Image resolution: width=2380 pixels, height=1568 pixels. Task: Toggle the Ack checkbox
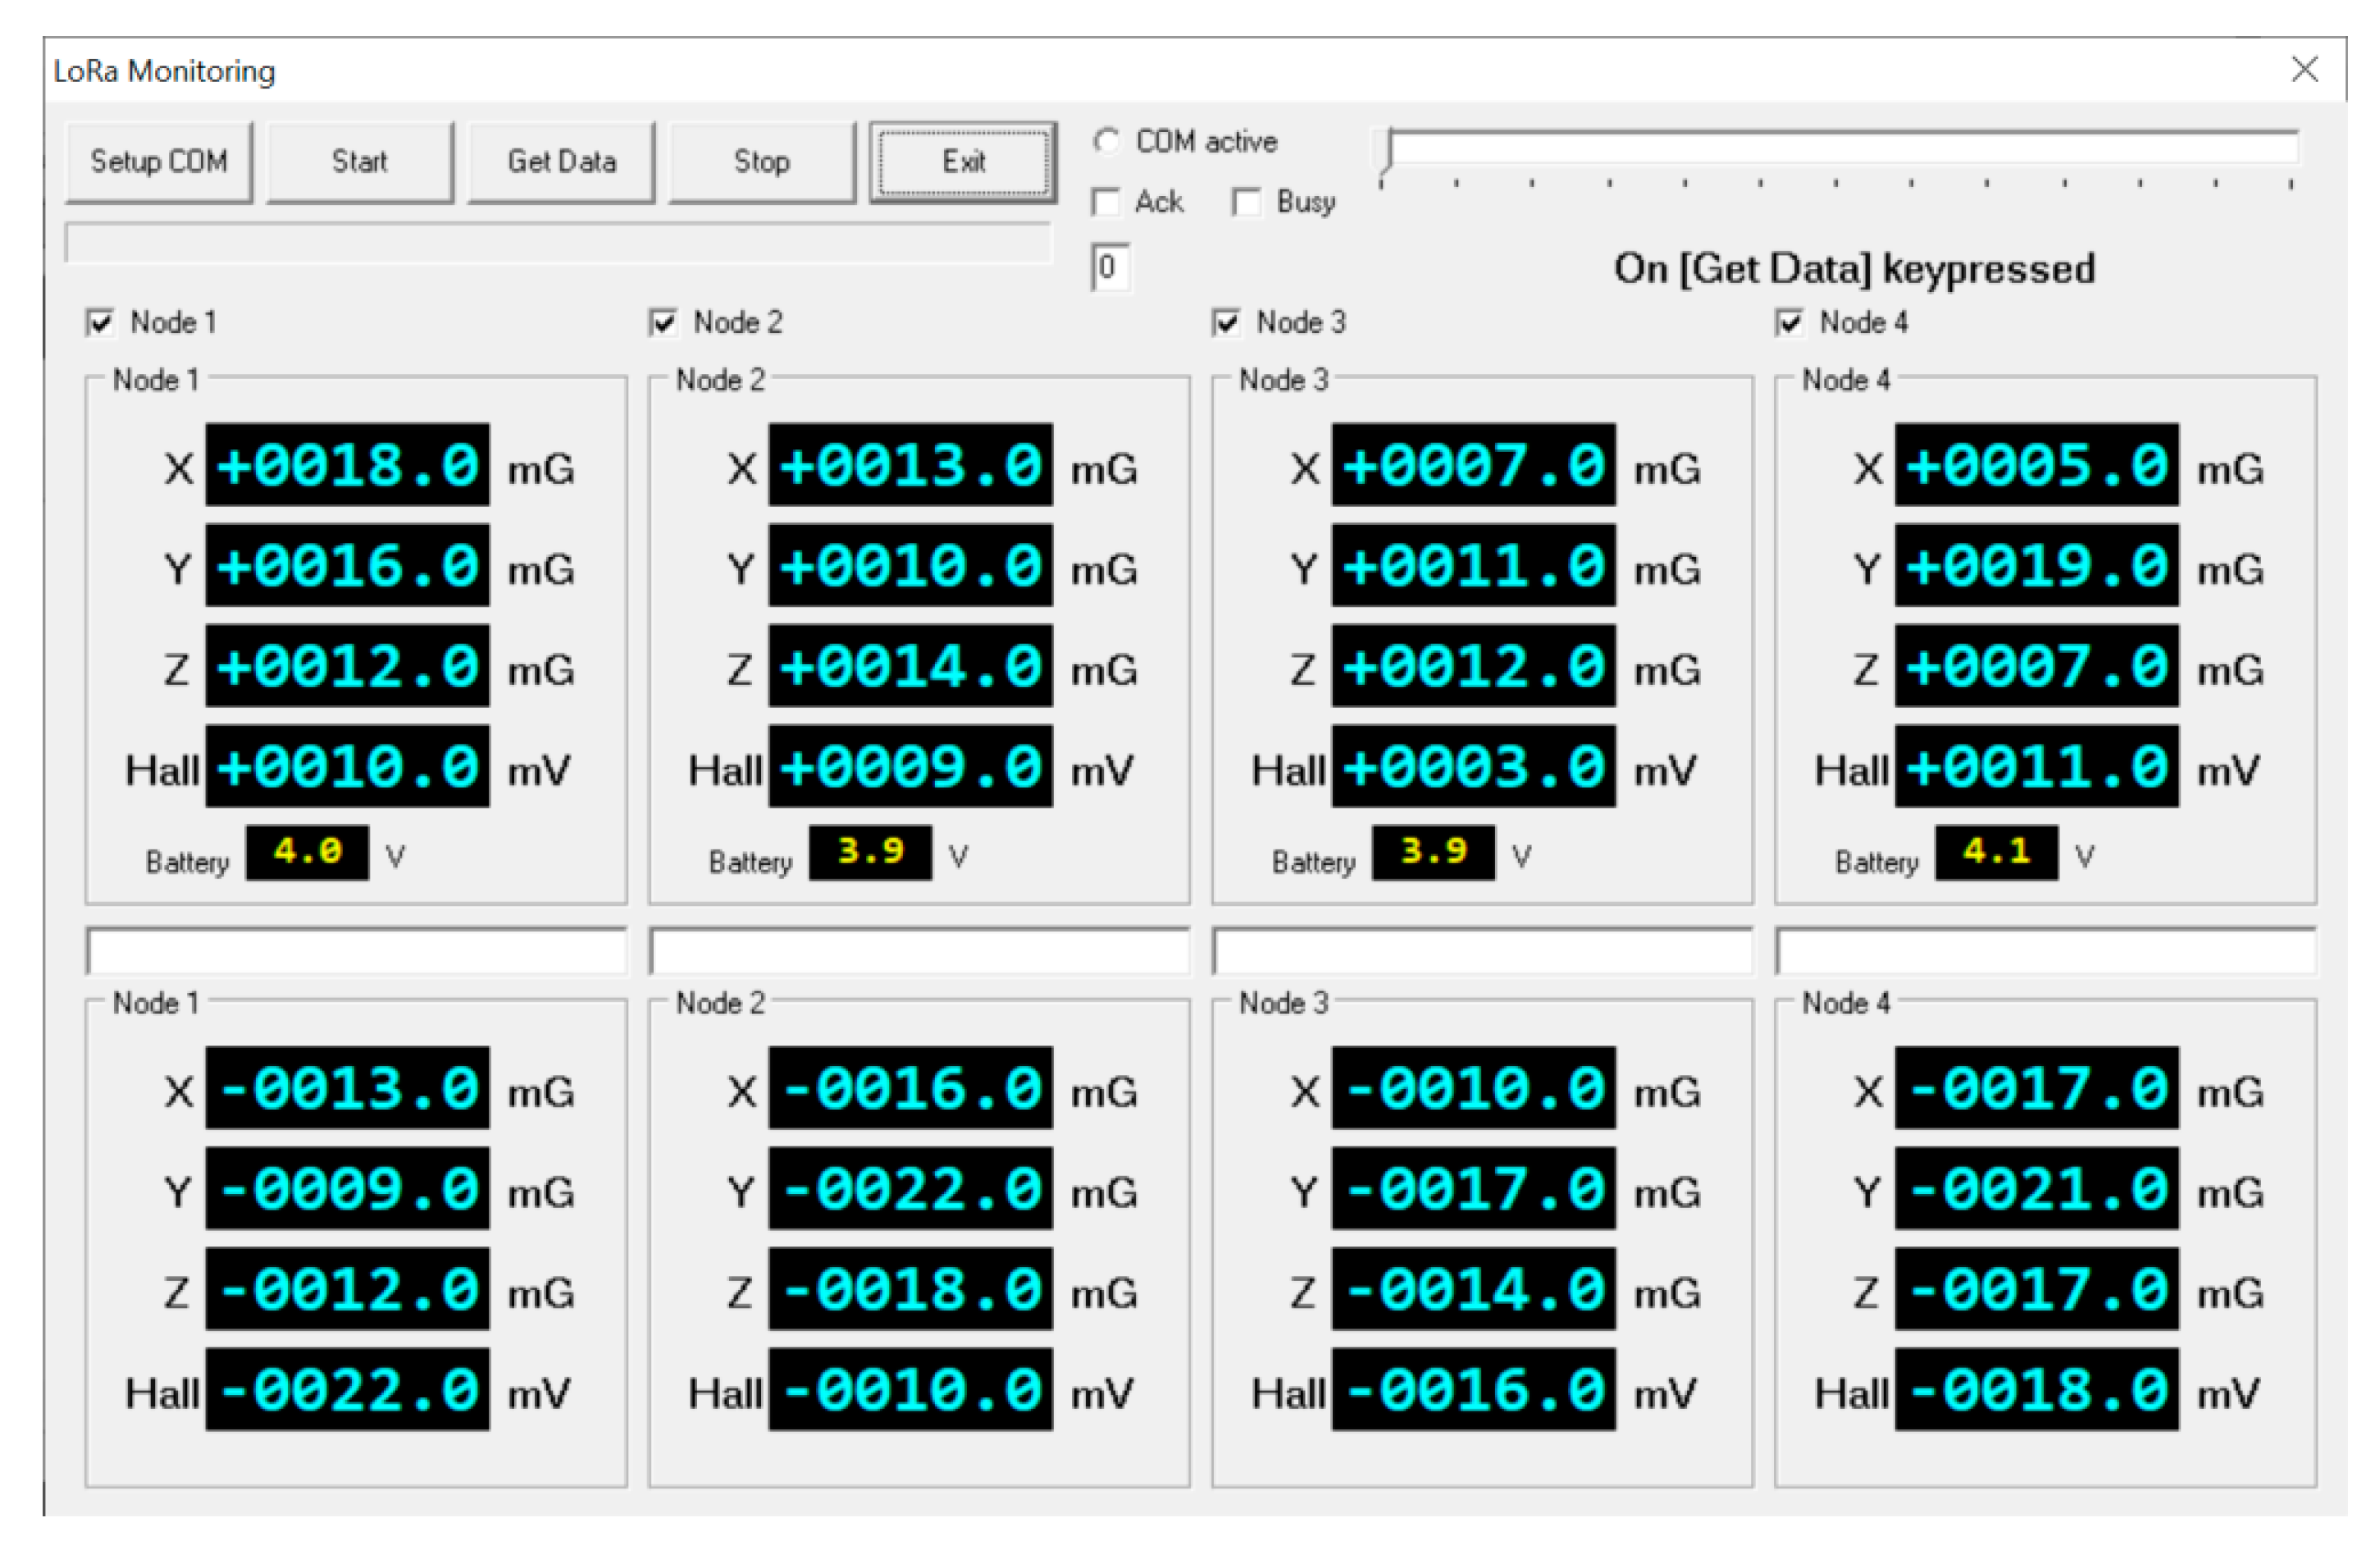1106,203
